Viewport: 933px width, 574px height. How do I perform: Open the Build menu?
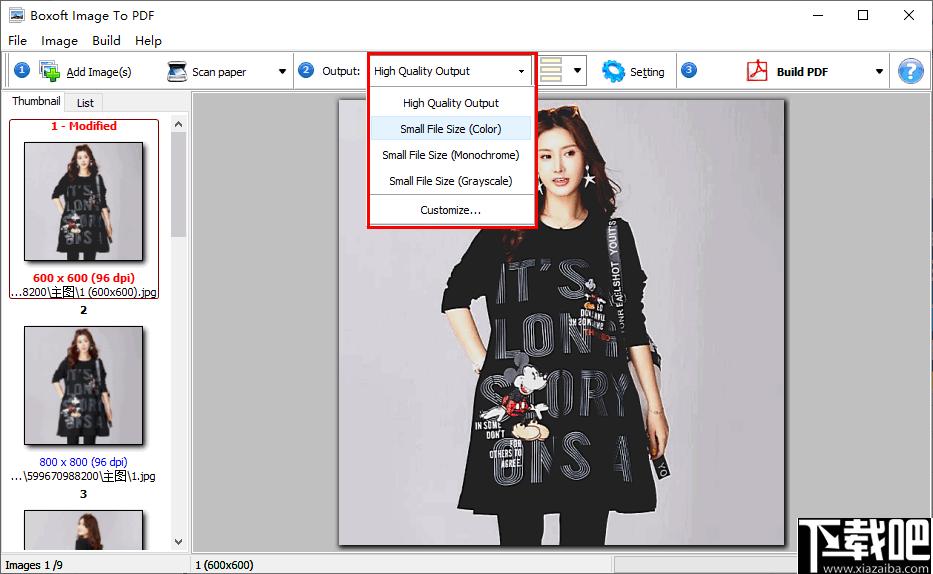[107, 40]
